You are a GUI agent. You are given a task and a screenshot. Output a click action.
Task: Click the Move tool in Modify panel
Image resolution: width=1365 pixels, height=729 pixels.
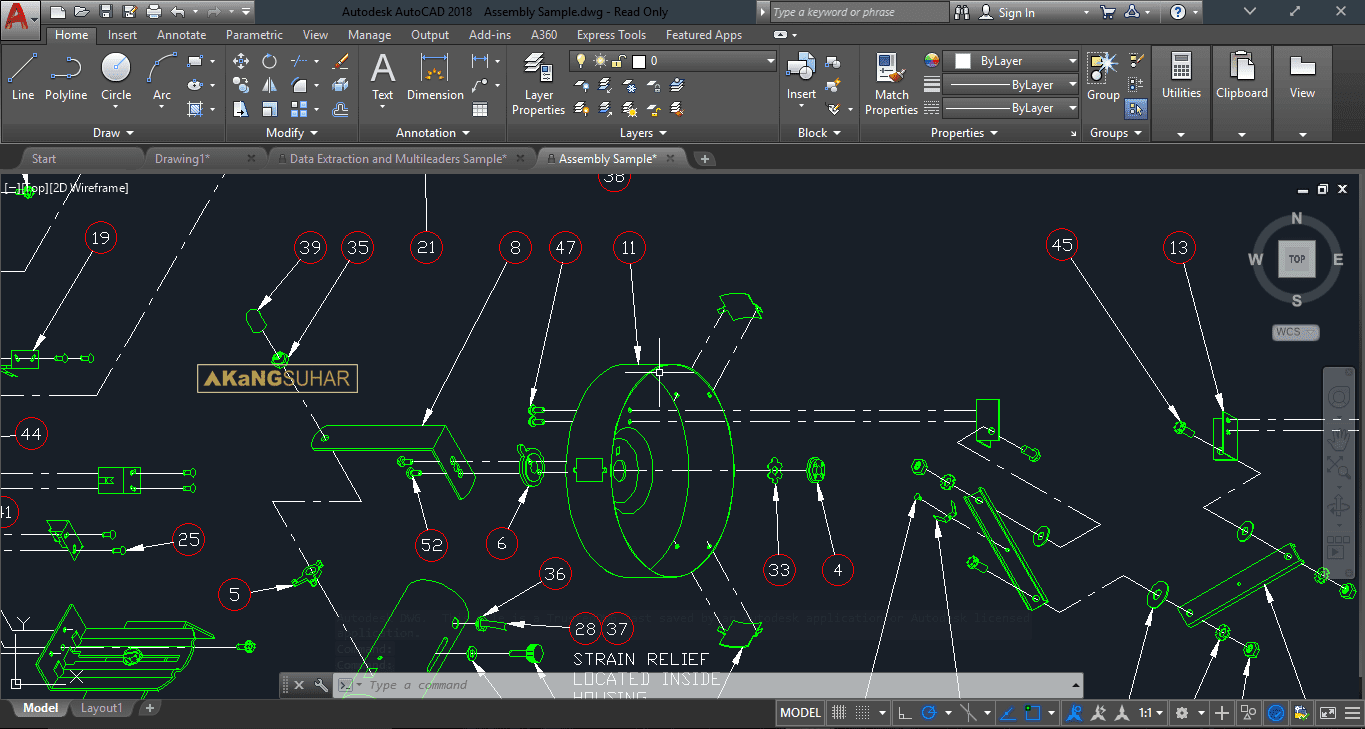[x=241, y=61]
